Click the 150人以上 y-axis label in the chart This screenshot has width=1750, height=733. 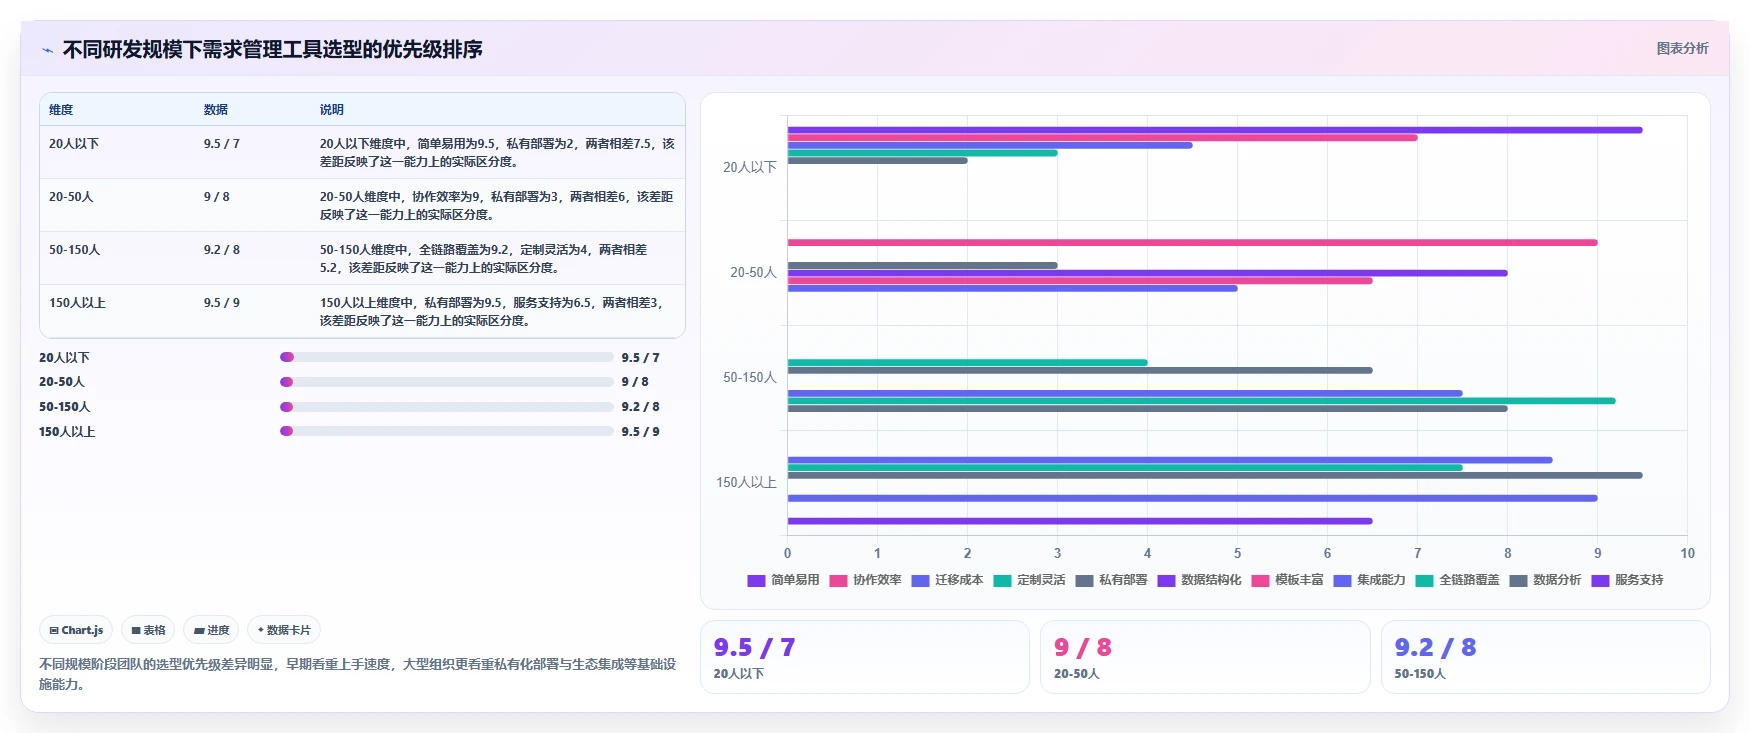click(x=746, y=483)
